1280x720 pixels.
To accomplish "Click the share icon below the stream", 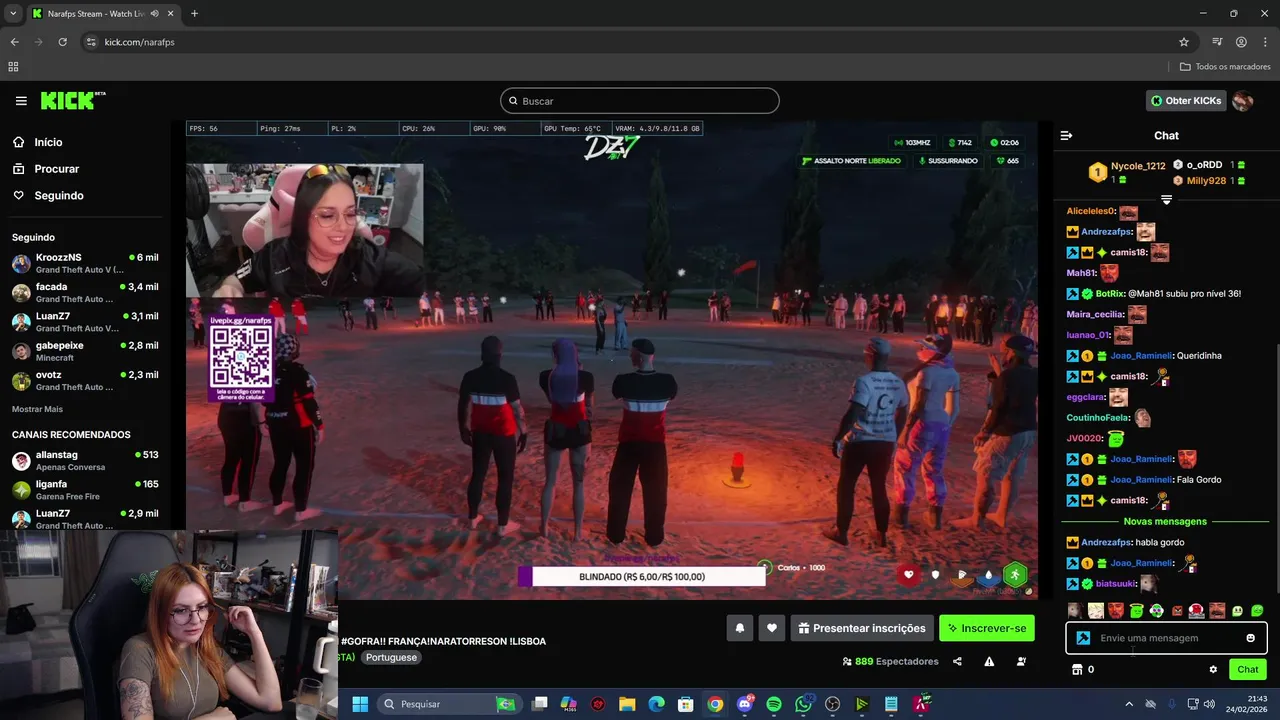I will 957,661.
